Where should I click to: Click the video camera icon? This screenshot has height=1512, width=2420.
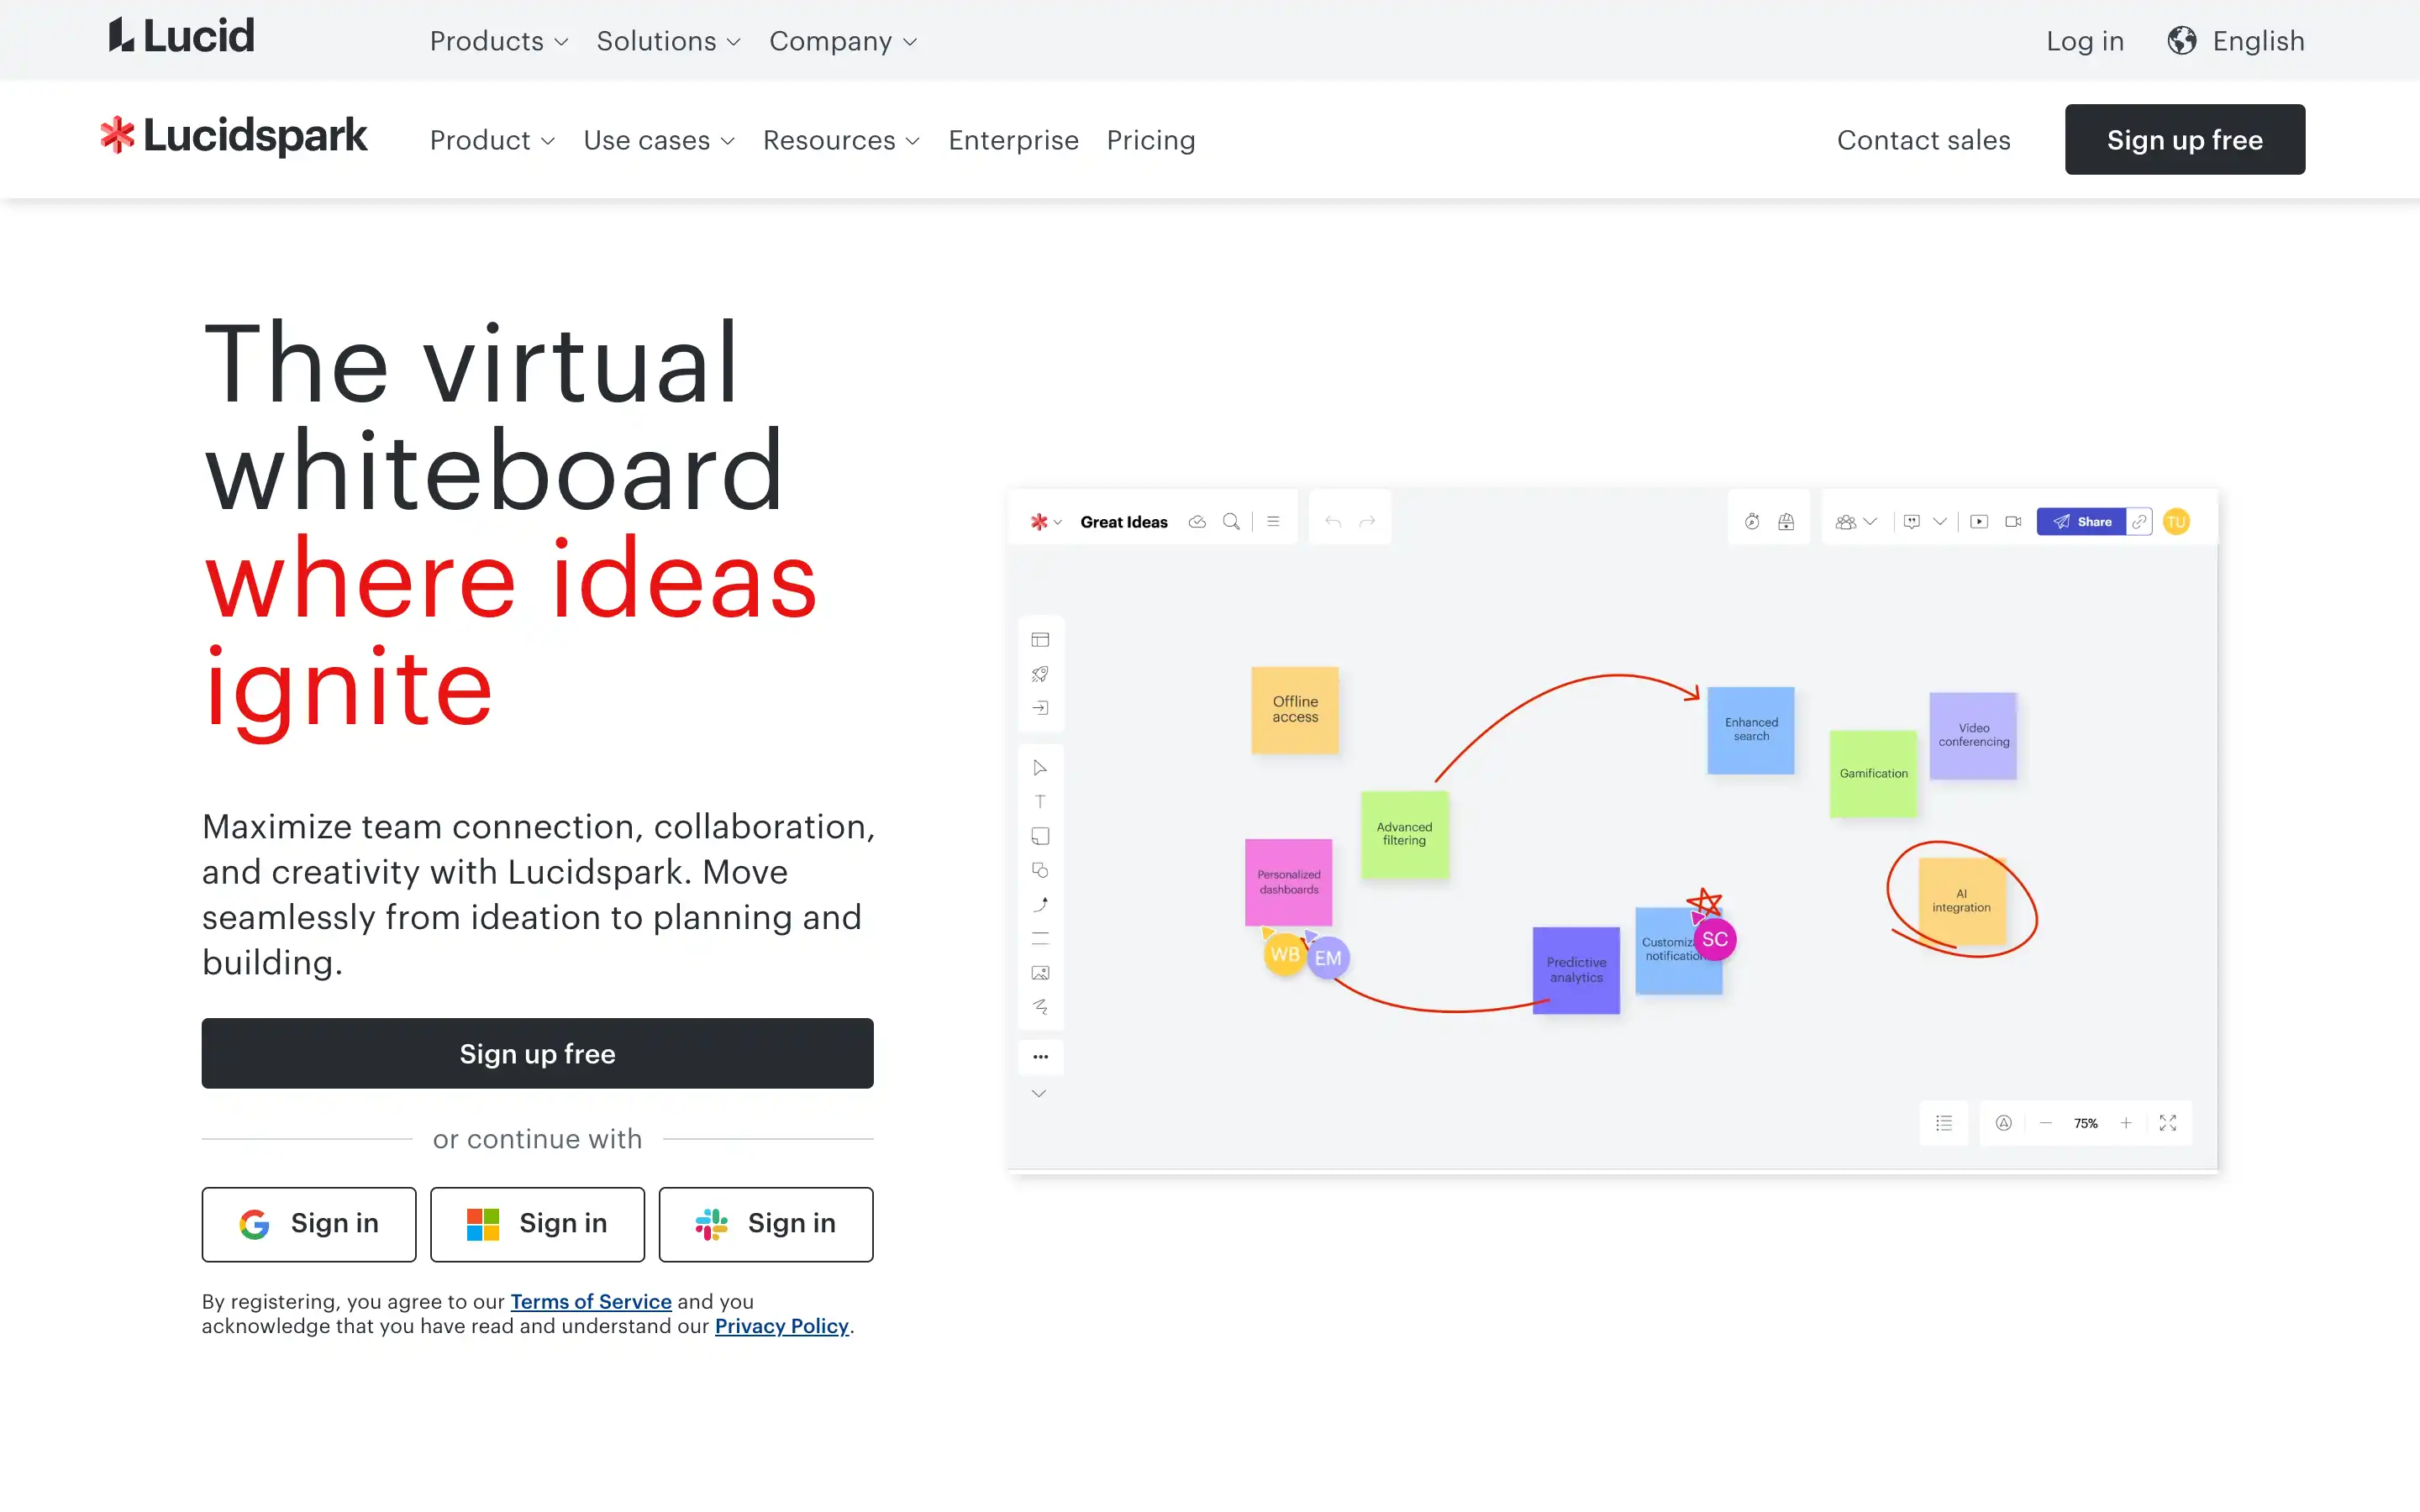(x=2013, y=521)
